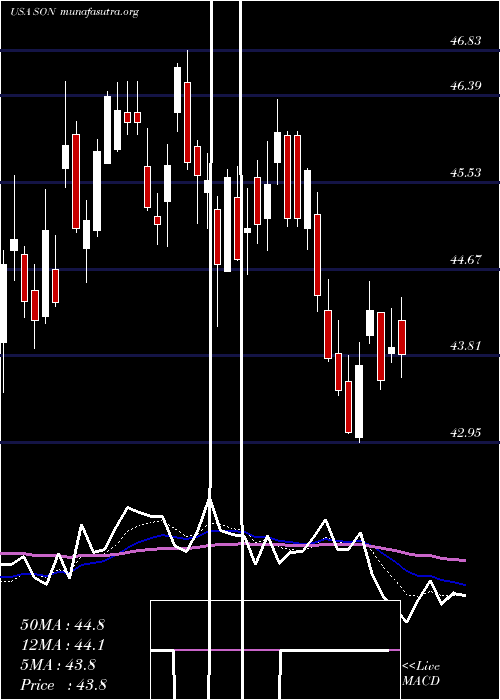This screenshot has height=700, width=500.
Task: Click the '12MA : 44.1' reading
Action: pyautogui.click(x=62, y=645)
